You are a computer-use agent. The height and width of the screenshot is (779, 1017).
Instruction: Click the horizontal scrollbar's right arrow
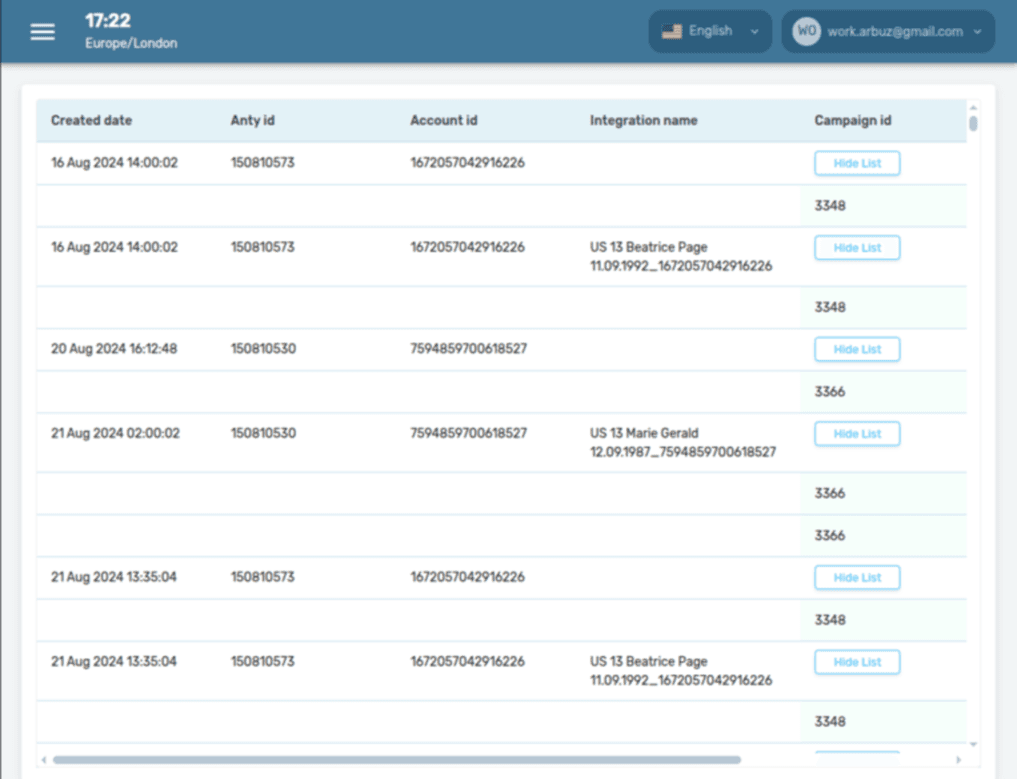959,760
